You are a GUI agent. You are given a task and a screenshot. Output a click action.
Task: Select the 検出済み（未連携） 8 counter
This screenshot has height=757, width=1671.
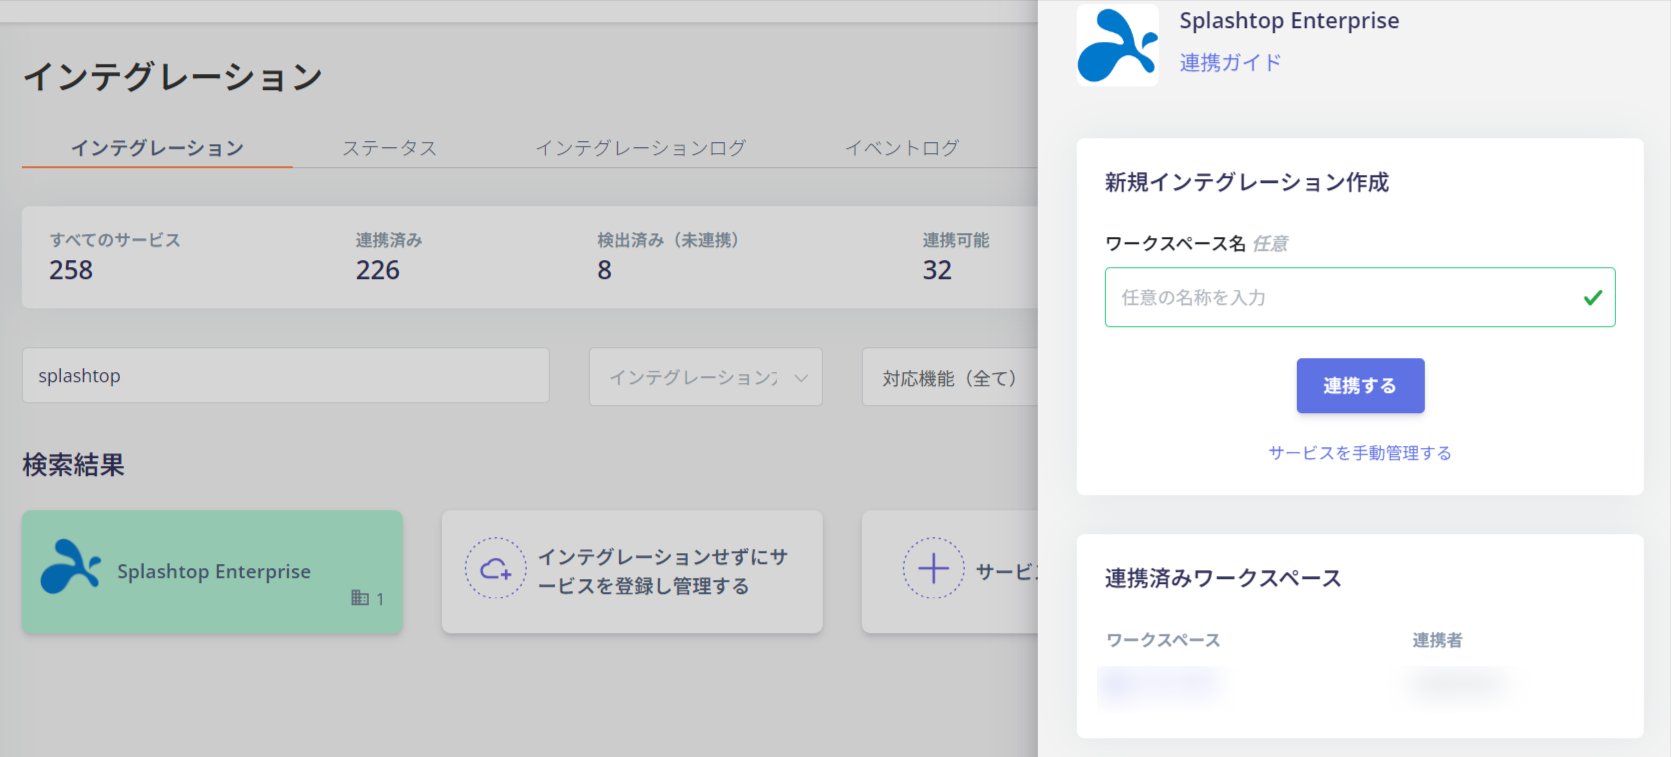(668, 256)
